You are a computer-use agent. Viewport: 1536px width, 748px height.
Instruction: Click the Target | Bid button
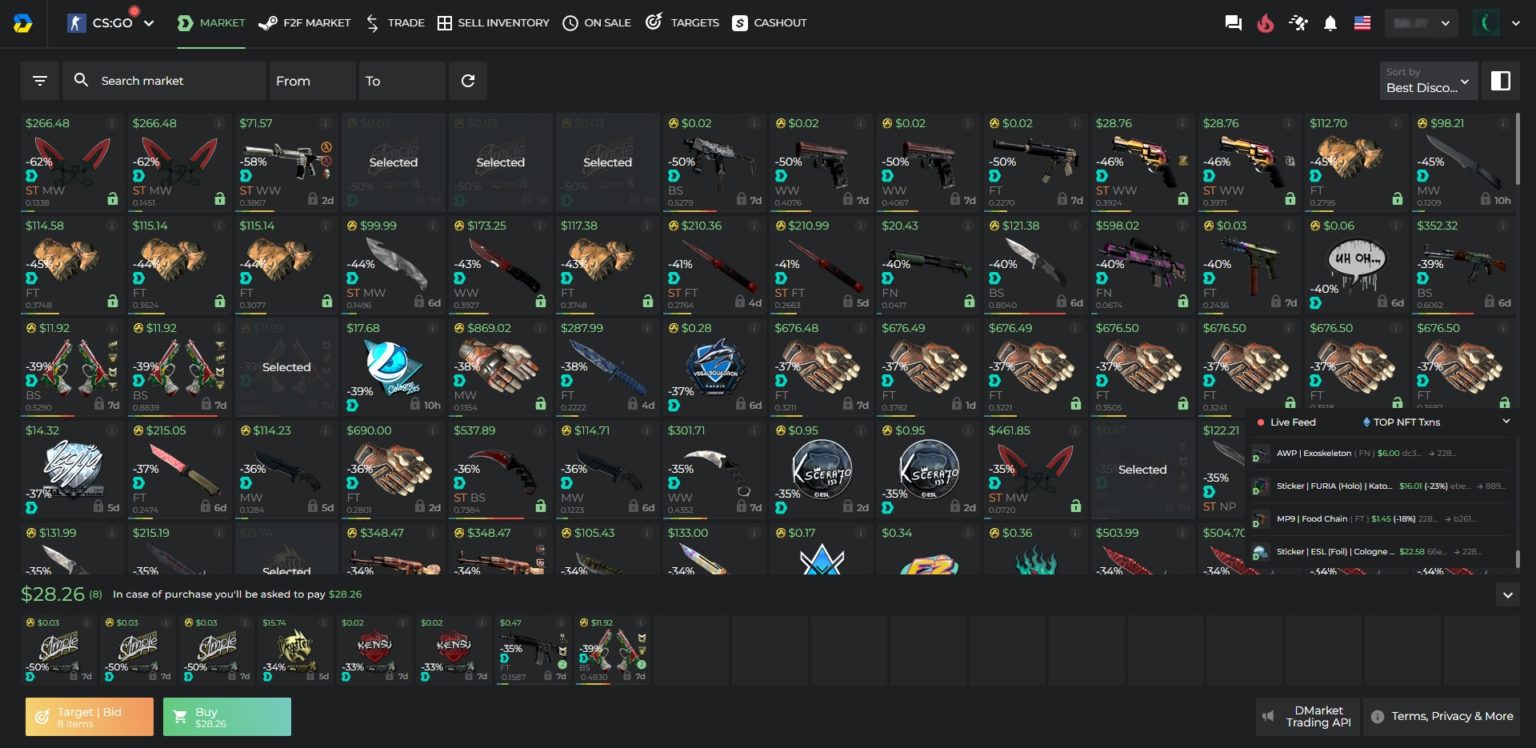(x=89, y=716)
